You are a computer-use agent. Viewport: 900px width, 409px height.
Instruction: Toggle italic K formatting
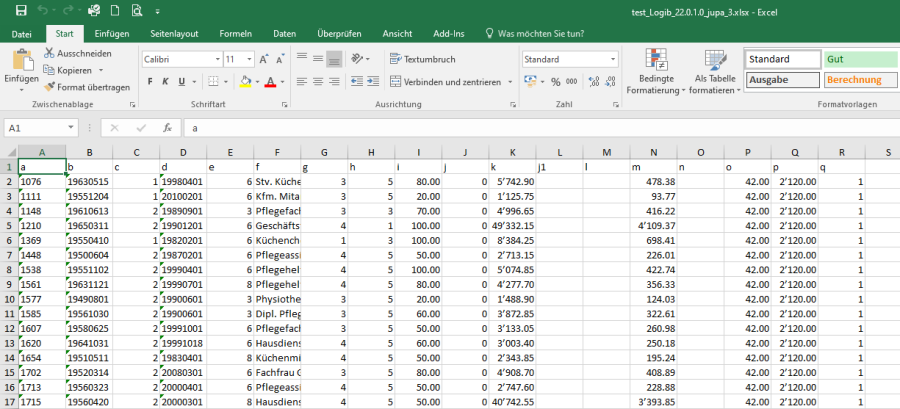tap(165, 81)
